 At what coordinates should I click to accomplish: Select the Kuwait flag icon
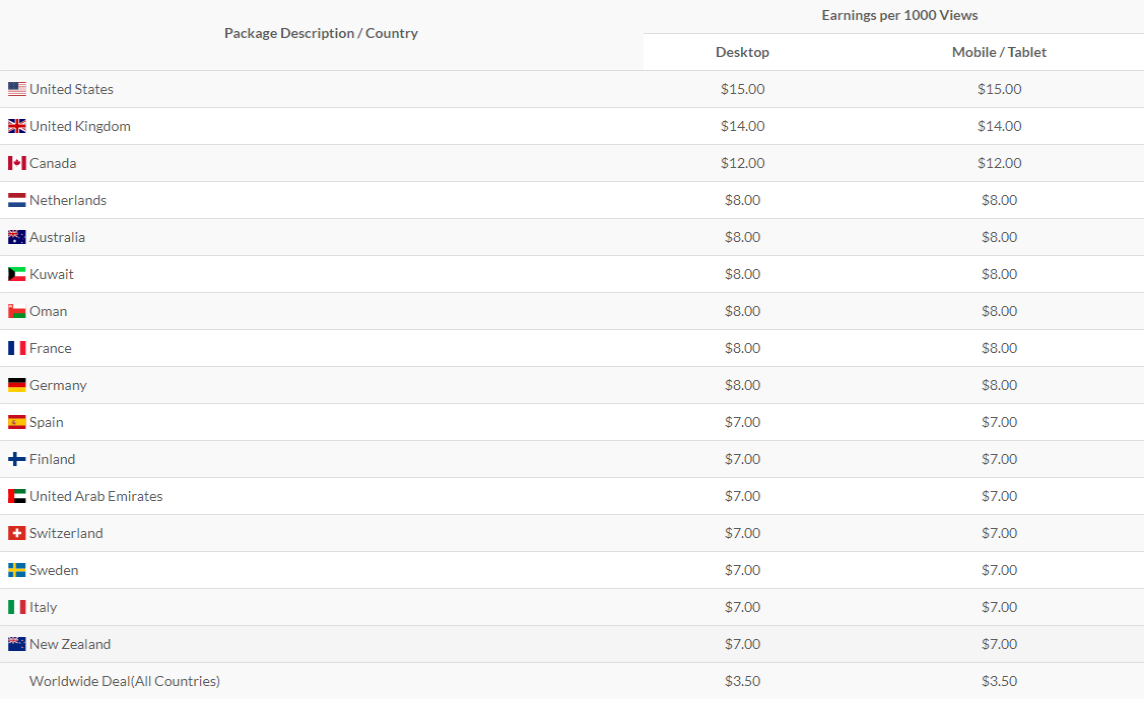[17, 274]
